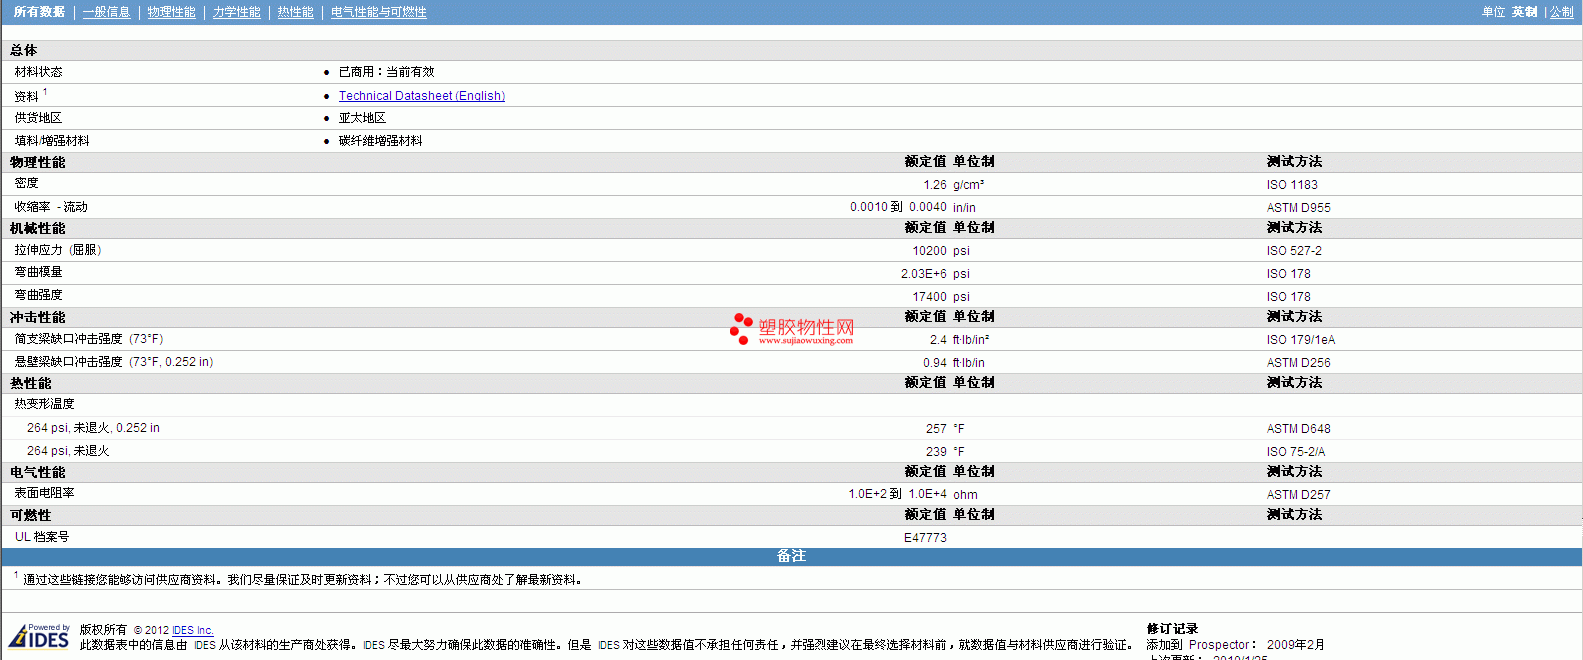The image size is (1583, 660).
Task: Click the 填料/增强材料 row label
Action: pos(52,141)
